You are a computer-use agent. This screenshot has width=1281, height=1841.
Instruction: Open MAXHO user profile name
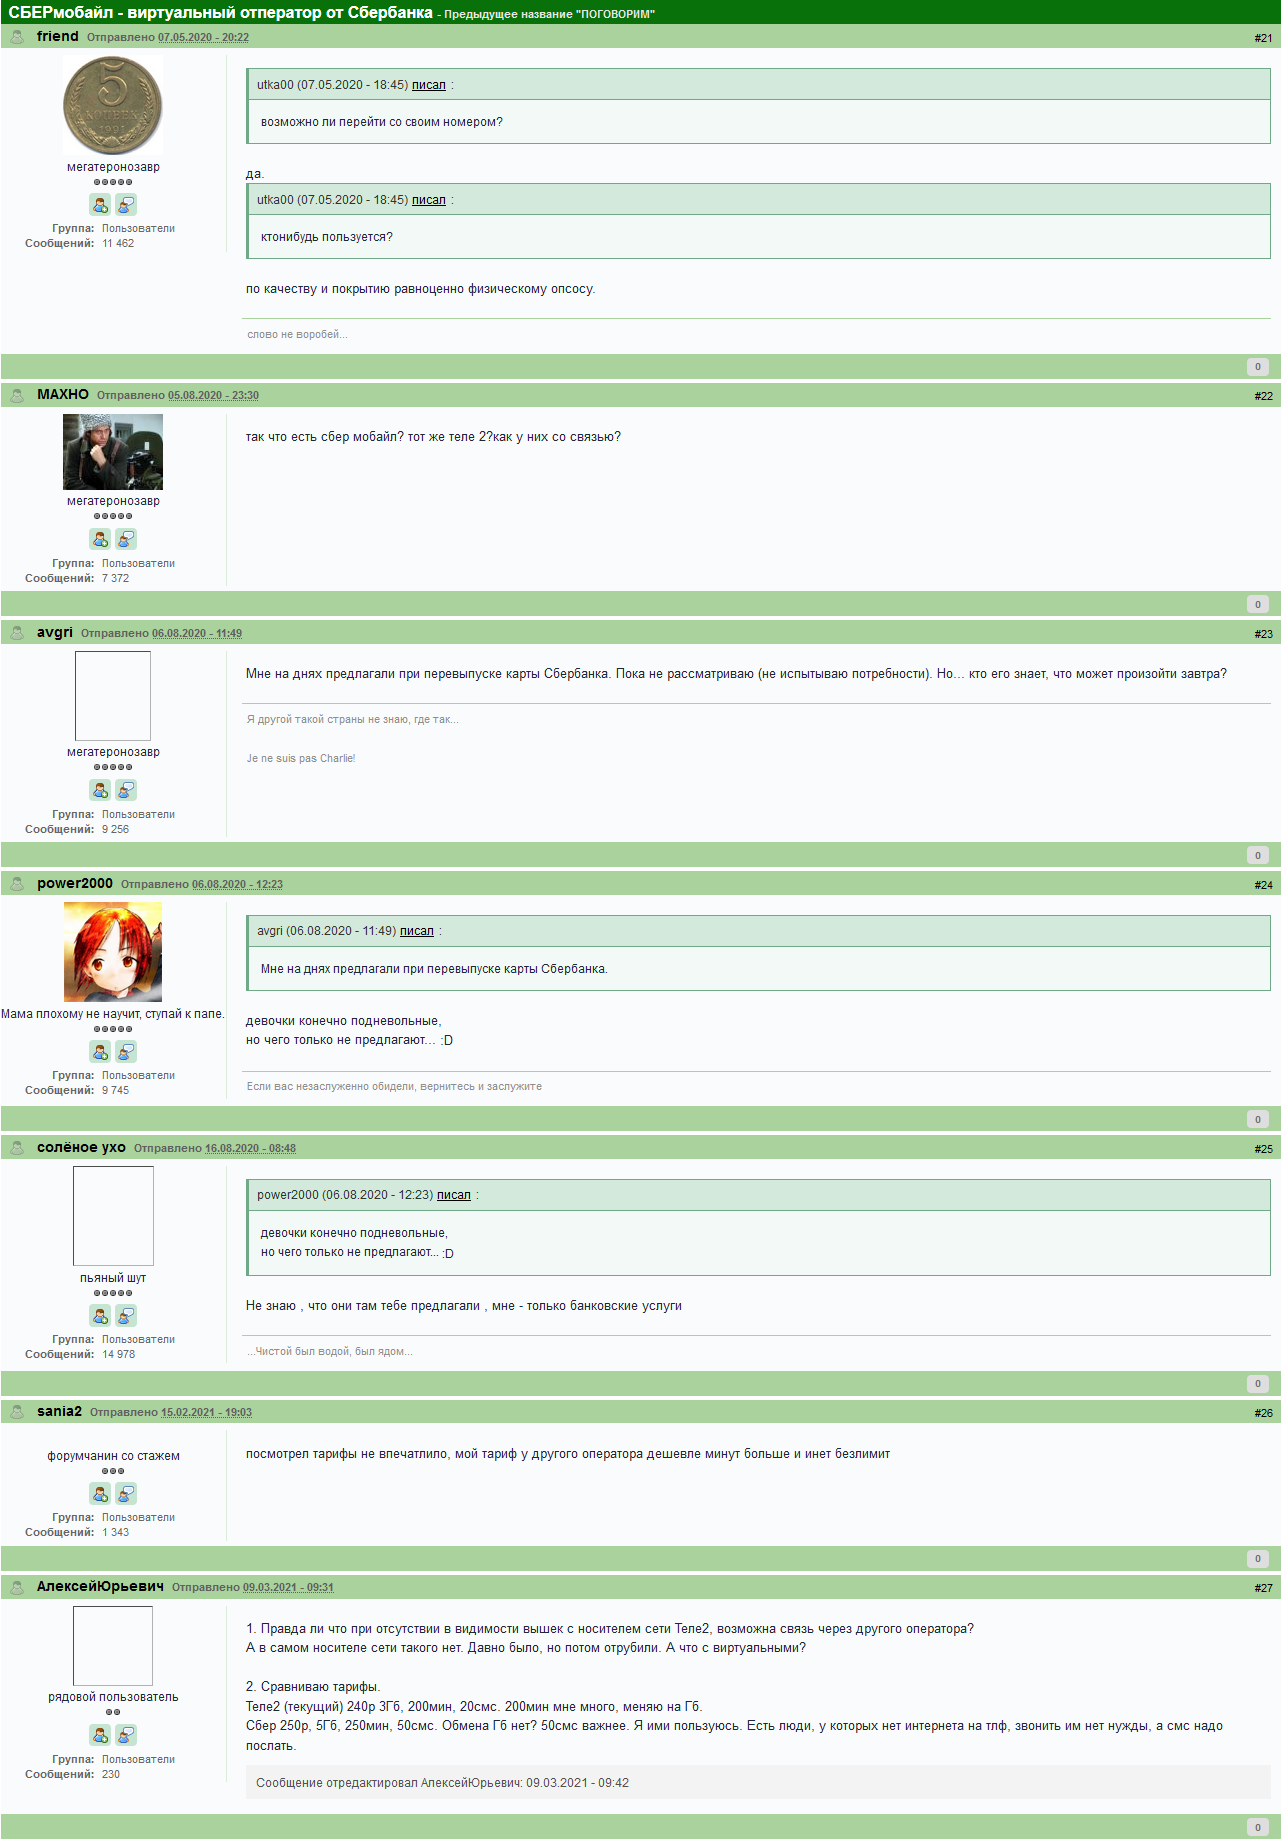coord(63,394)
